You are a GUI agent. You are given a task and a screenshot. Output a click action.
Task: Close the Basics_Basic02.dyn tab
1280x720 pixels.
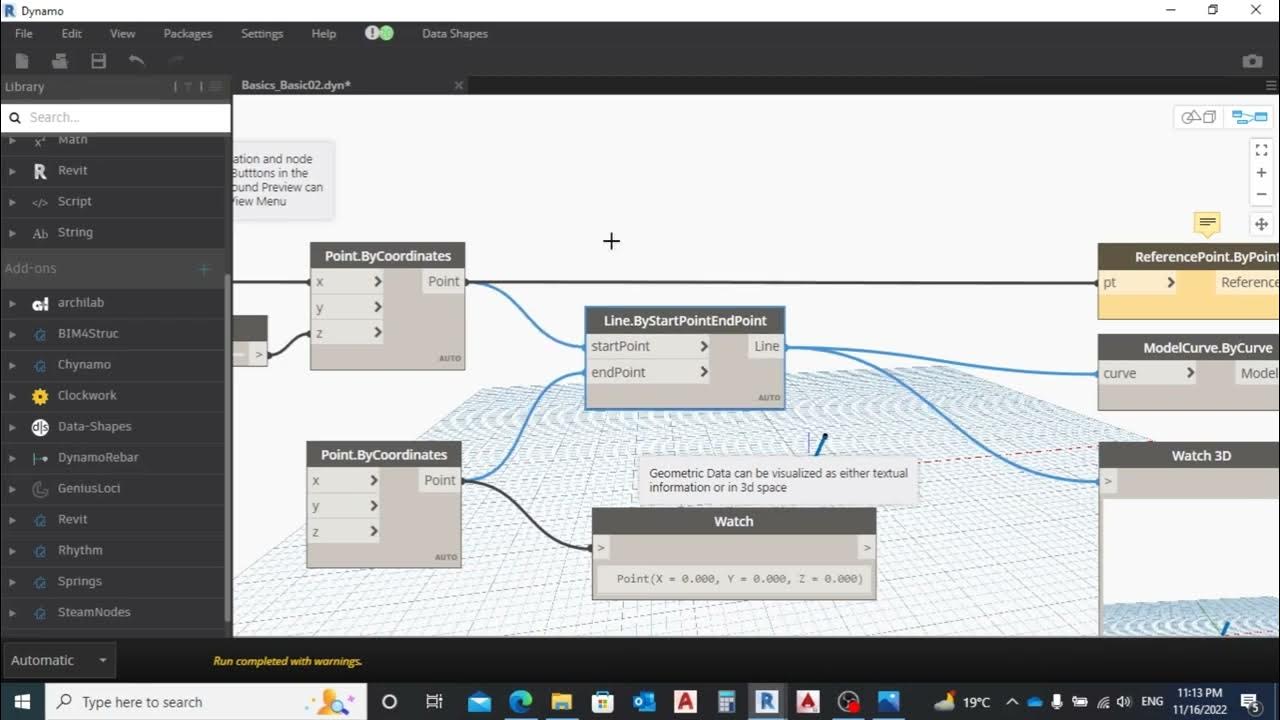(459, 85)
